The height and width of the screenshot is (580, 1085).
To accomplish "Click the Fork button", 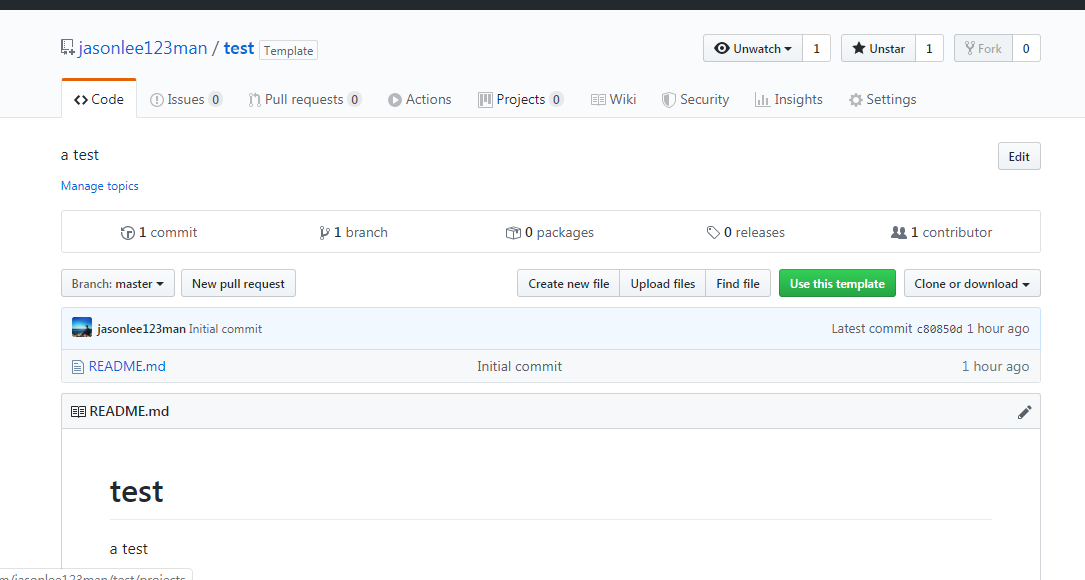I will coord(983,48).
